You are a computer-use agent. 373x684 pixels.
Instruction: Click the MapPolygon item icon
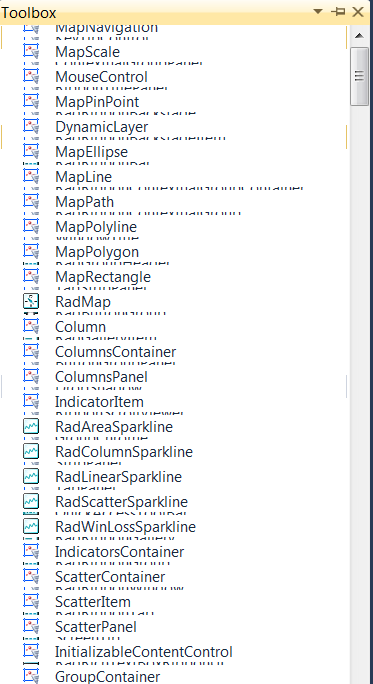pos(31,251)
